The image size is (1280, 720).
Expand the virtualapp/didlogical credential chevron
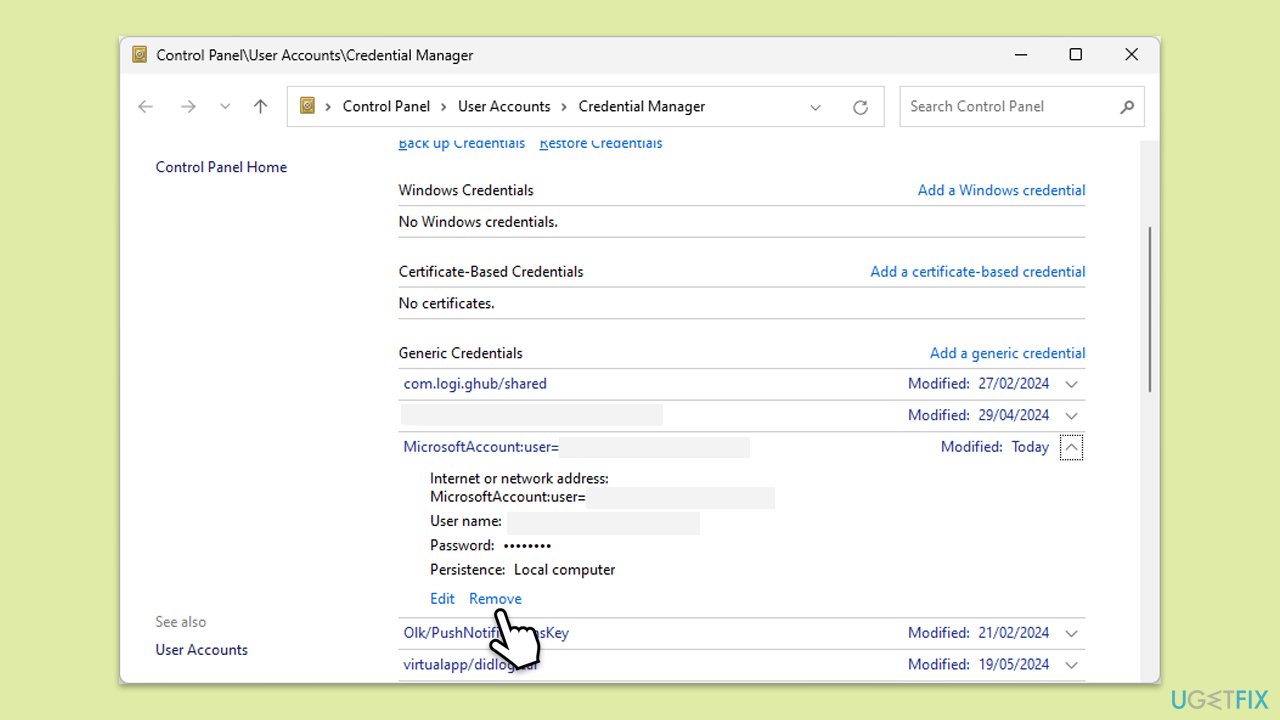tap(1072, 665)
